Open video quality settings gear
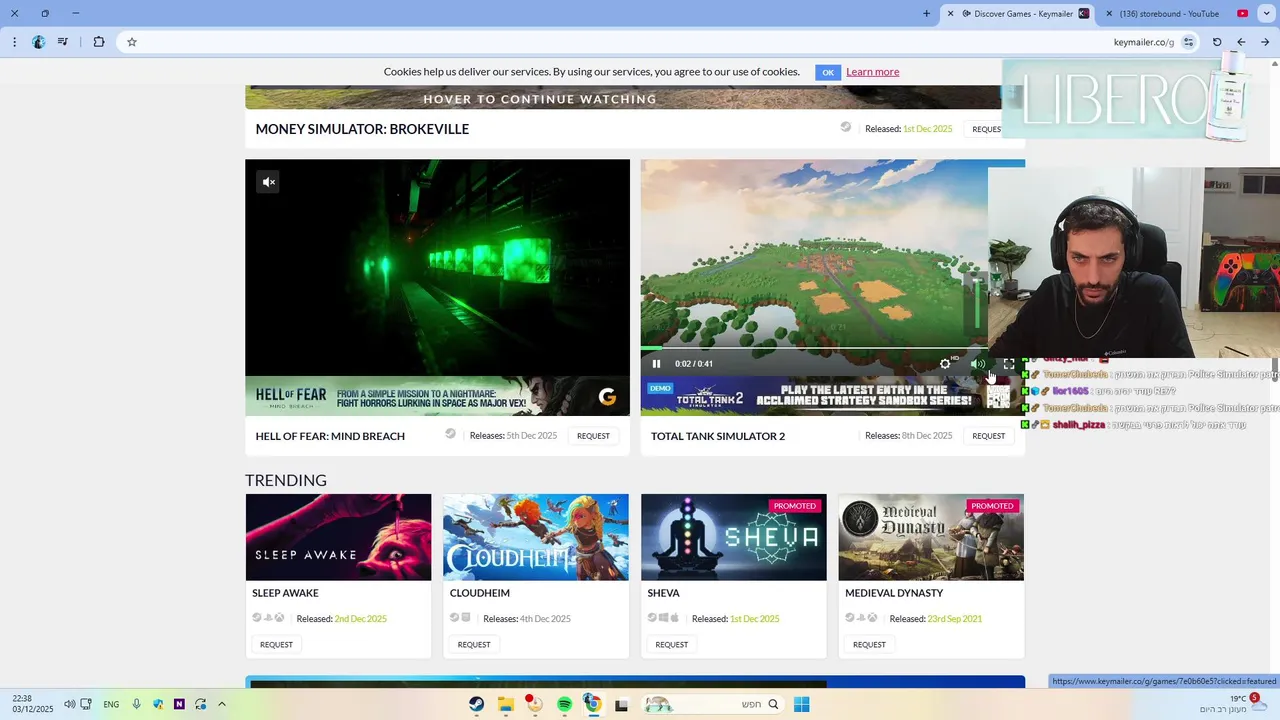Image resolution: width=1280 pixels, height=720 pixels. (945, 364)
